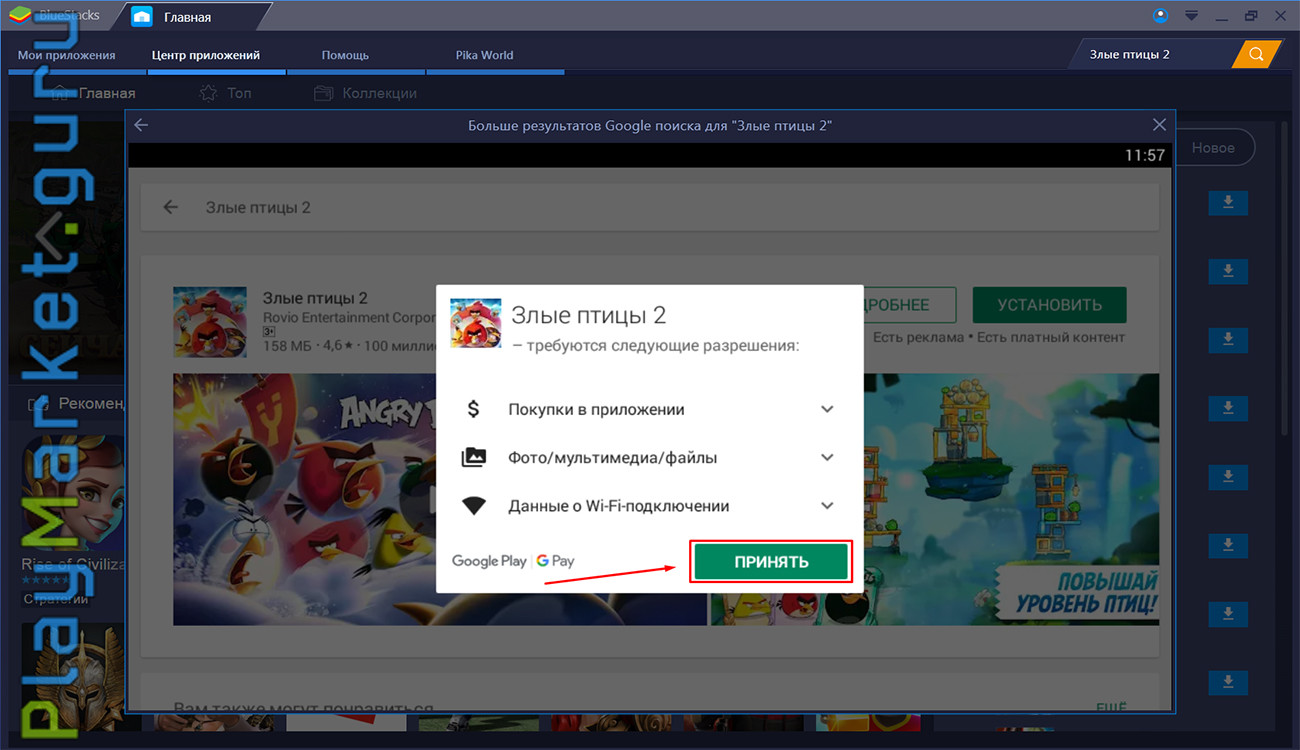The width and height of the screenshot is (1300, 750).
Task: Switch to the Топ section
Action: click(x=239, y=93)
